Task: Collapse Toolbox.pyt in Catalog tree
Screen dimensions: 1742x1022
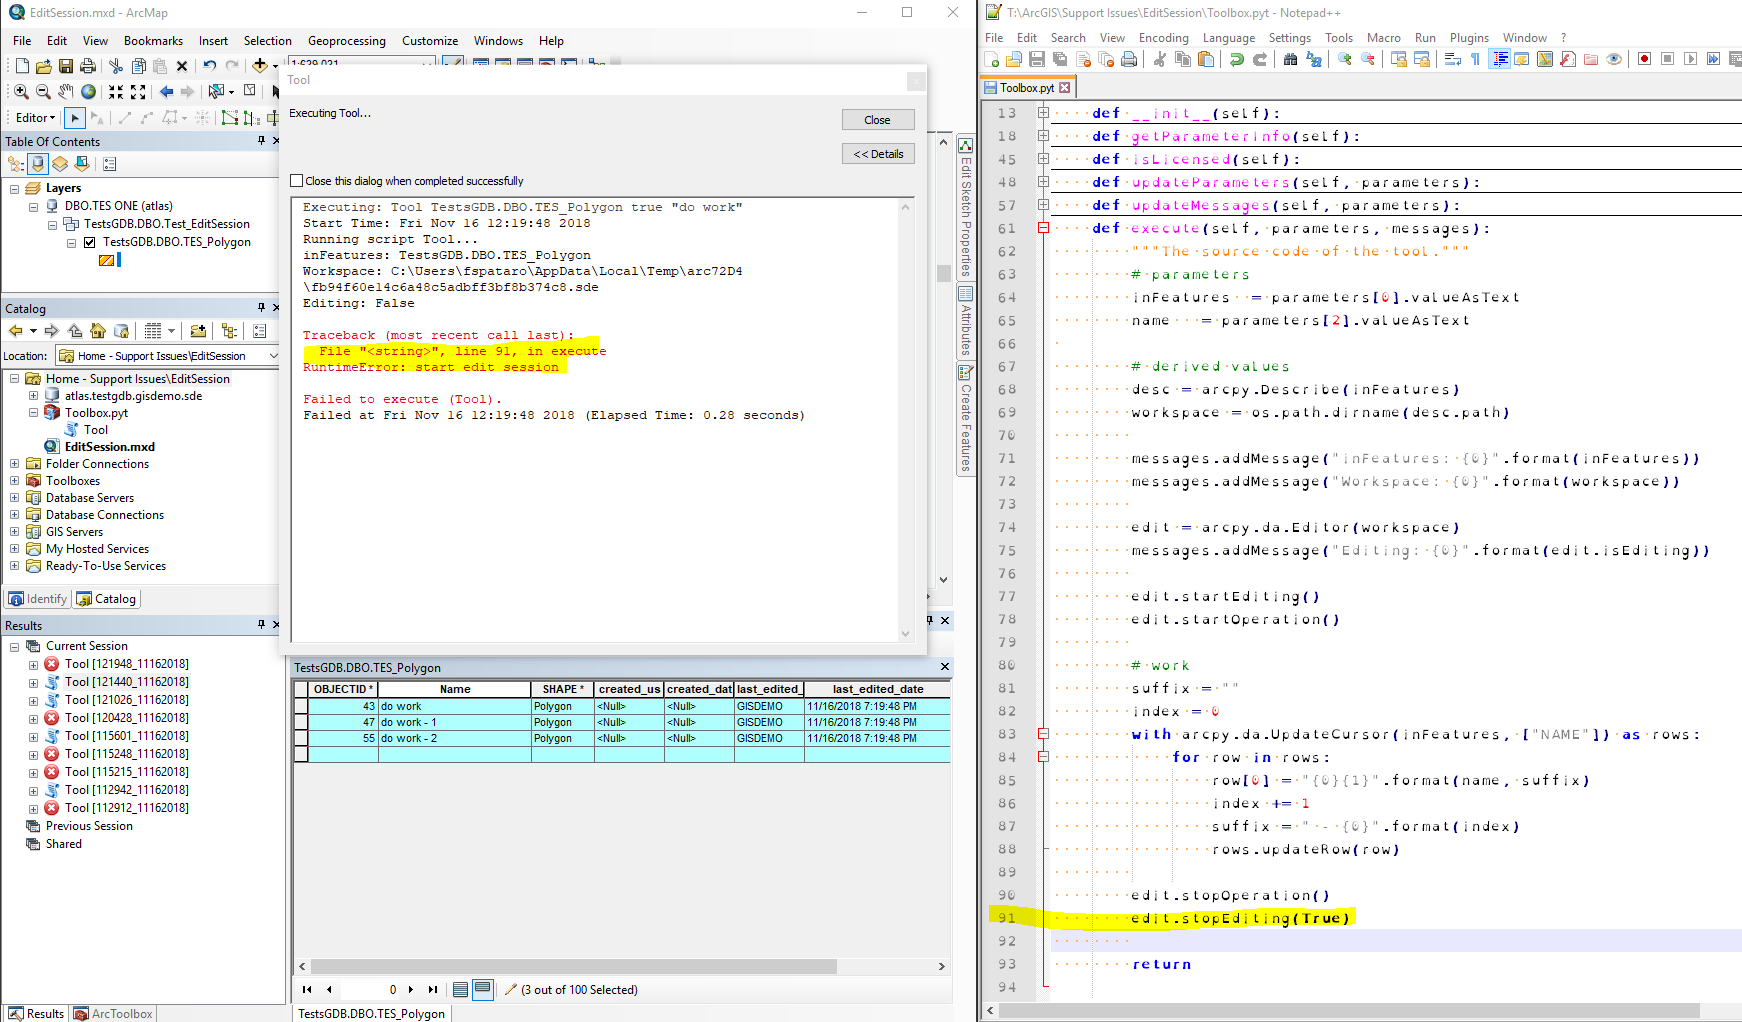Action: tap(34, 413)
